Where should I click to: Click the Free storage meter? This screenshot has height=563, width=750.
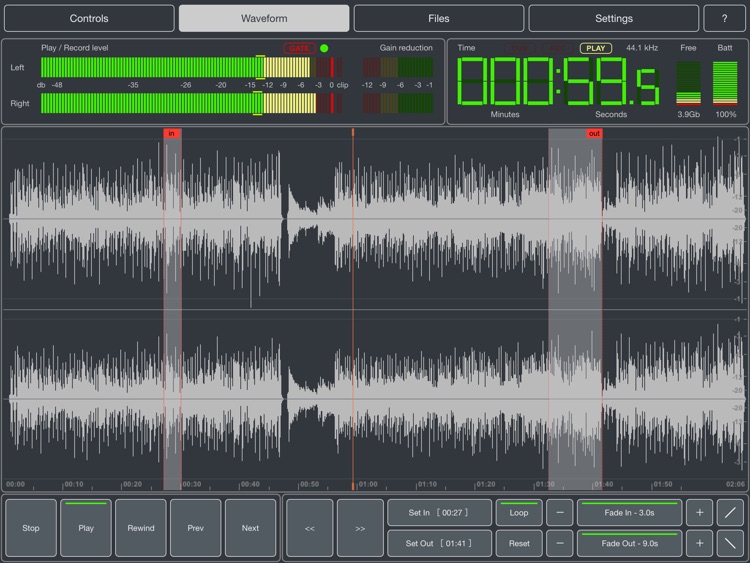(688, 83)
